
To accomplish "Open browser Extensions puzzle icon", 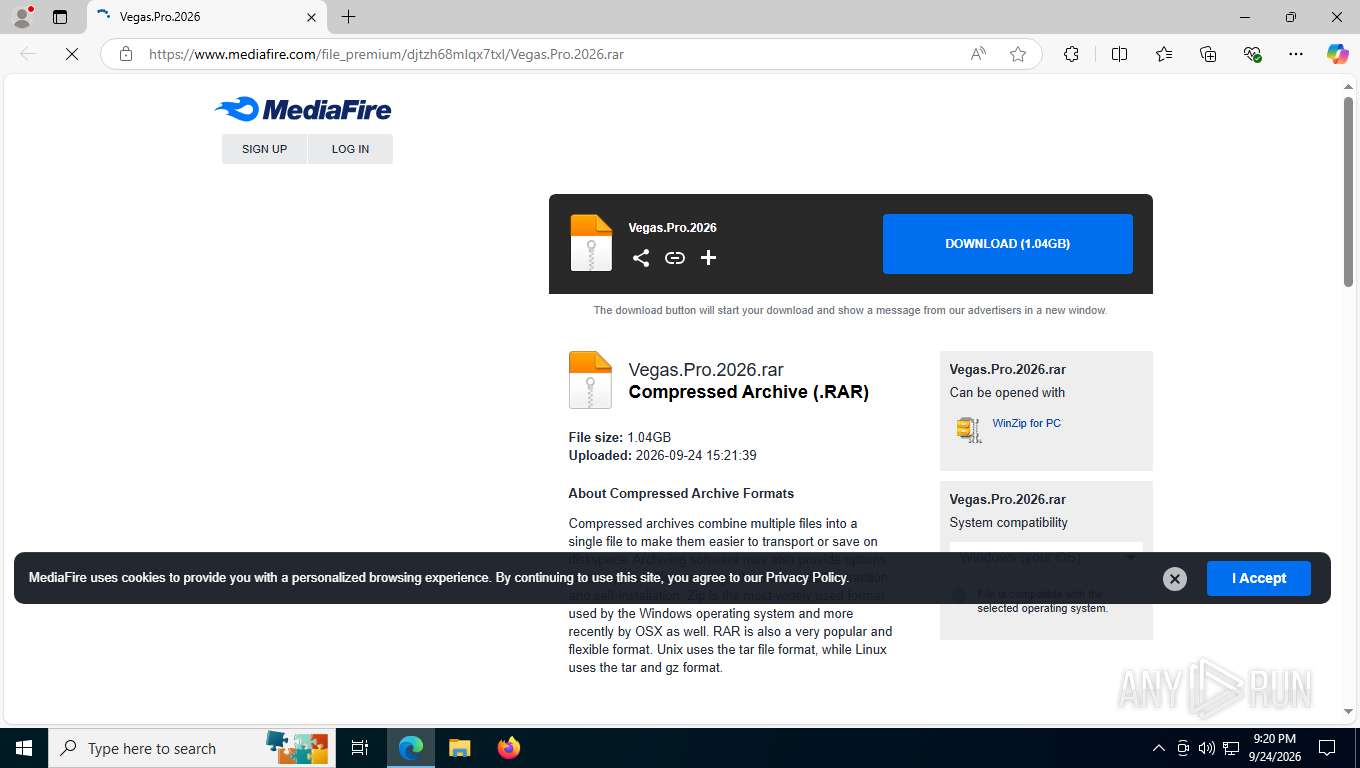I will click(1071, 54).
